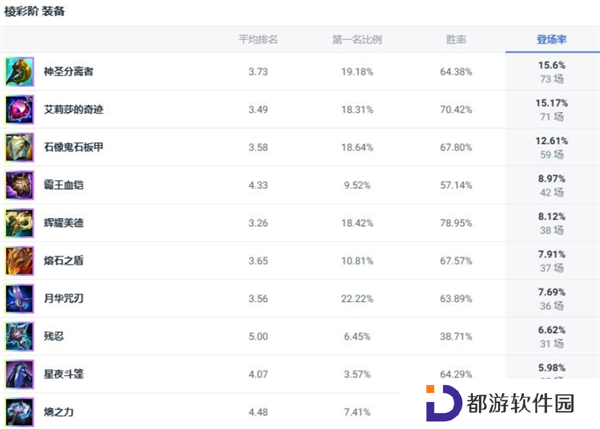Viewport: 600px width, 429px height.
Task: Select the 石像鬼石板甲 item icon
Action: tap(20, 147)
